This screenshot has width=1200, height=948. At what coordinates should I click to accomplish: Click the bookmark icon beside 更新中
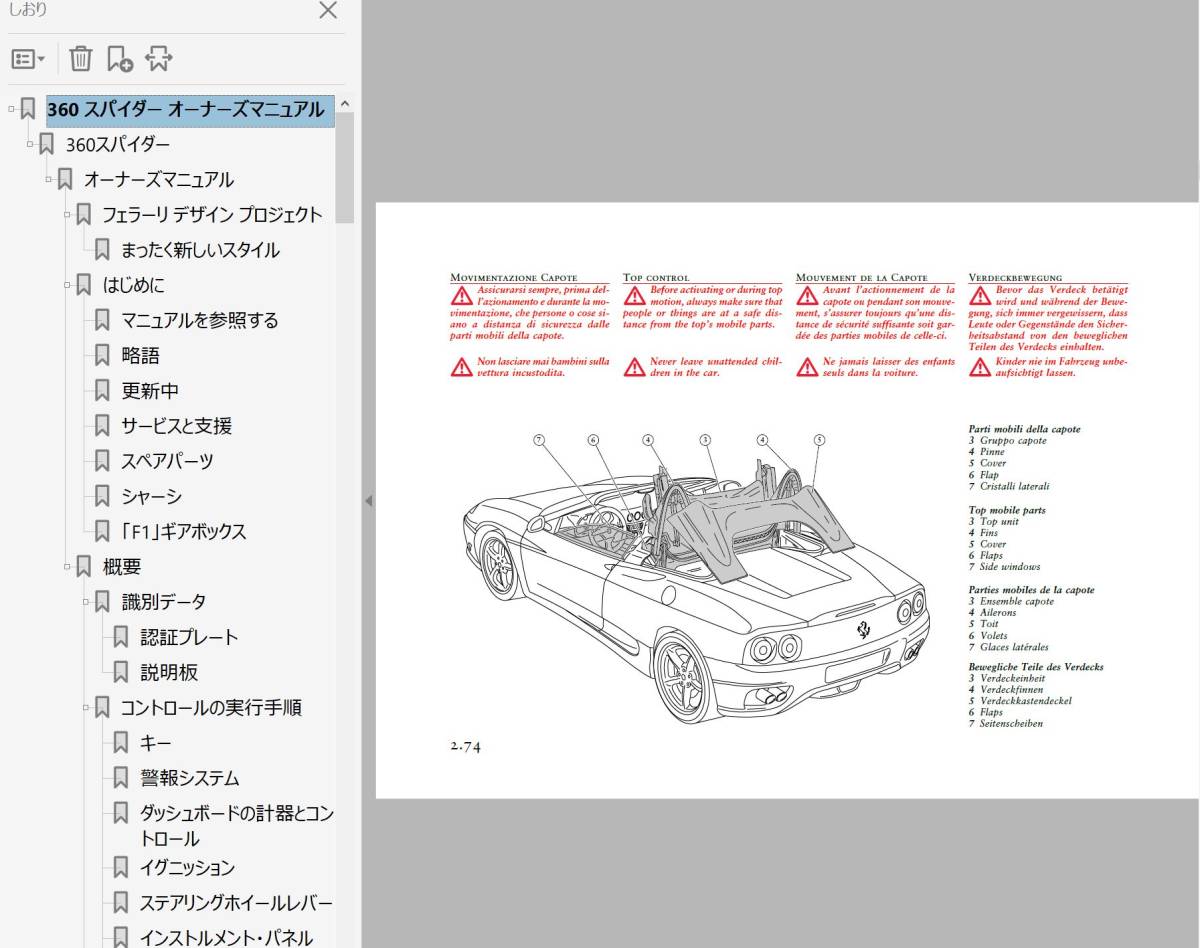pos(102,390)
